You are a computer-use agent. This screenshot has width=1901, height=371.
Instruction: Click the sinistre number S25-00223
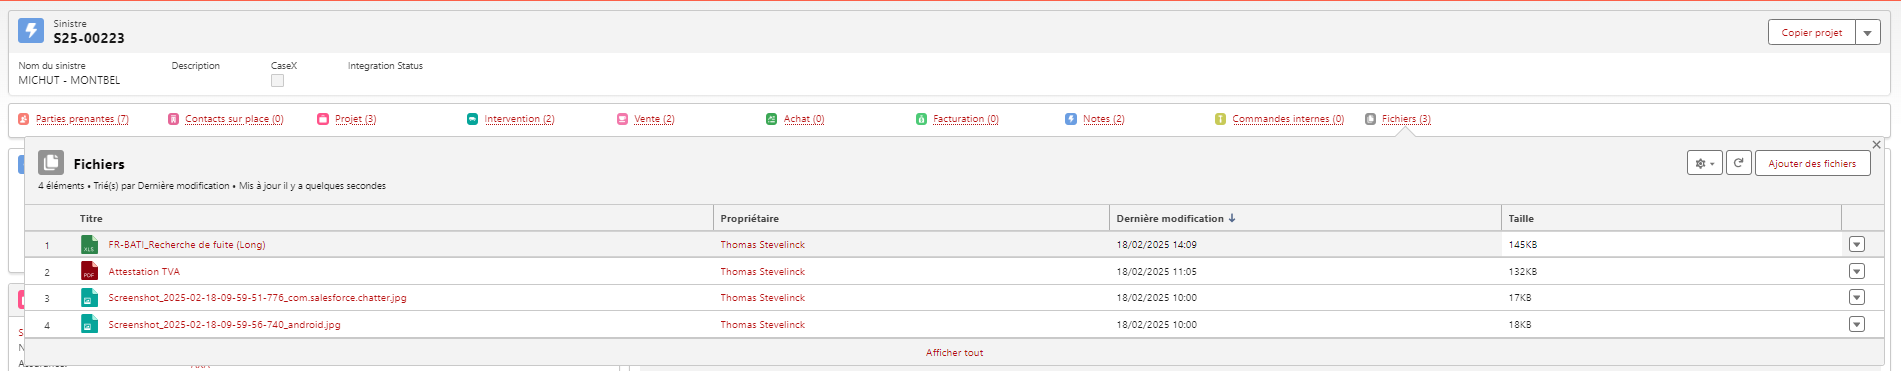[89, 38]
